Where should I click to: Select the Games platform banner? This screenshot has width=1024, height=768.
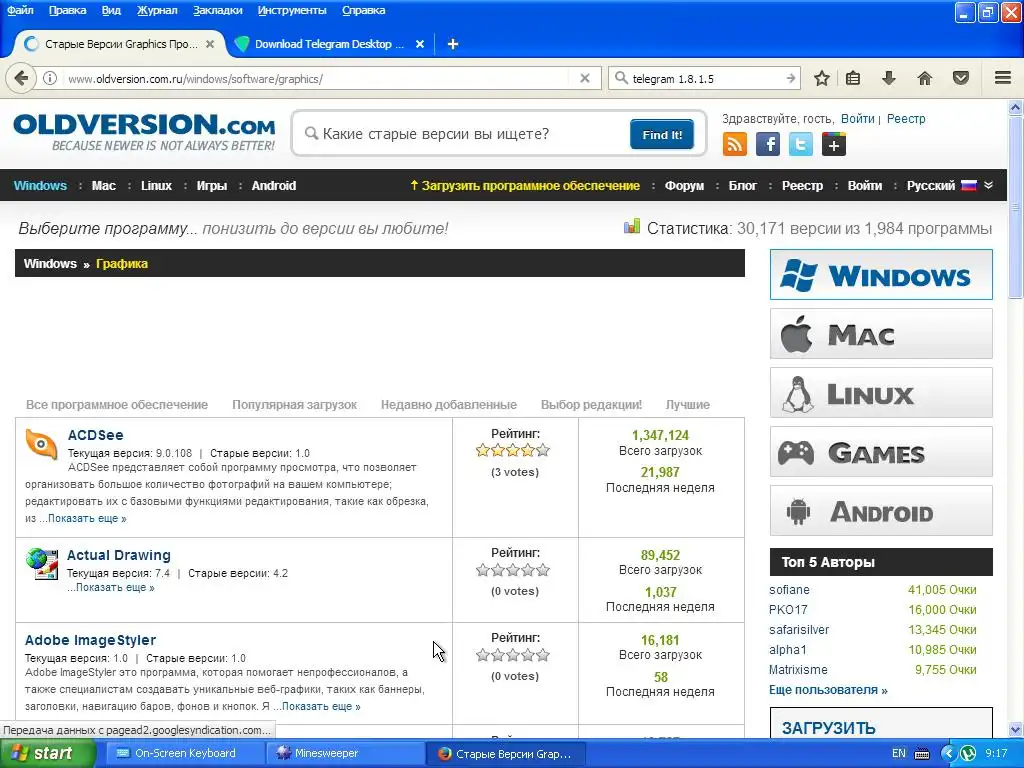881,451
